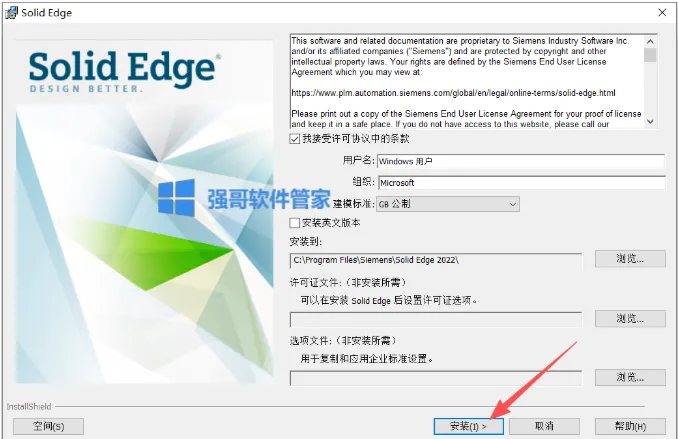The image size is (678, 439).
Task: Click the license text scroll up arrow
Action: click(x=650, y=41)
